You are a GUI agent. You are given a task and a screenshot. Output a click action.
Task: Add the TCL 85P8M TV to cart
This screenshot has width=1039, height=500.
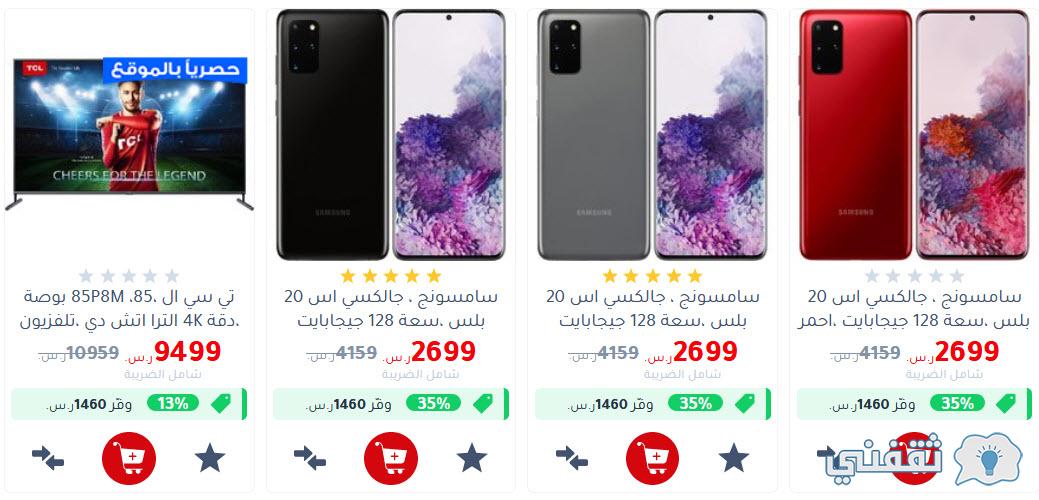(129, 458)
